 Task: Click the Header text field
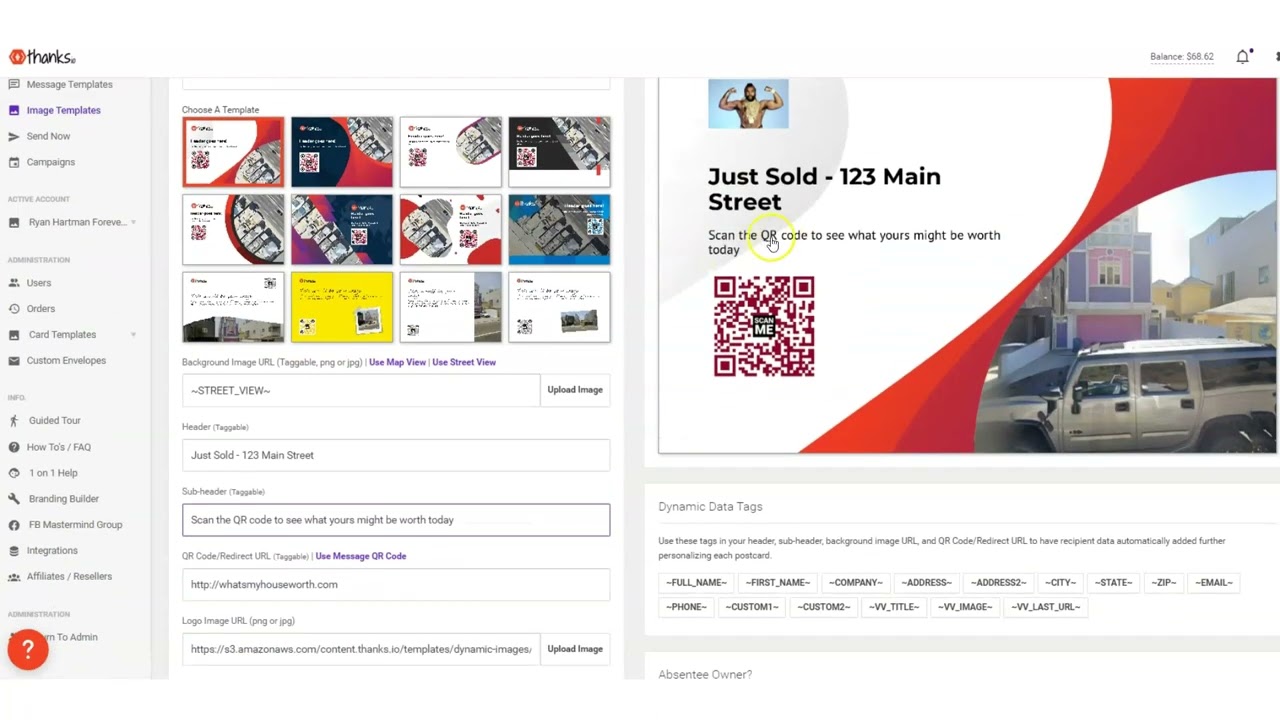click(396, 455)
